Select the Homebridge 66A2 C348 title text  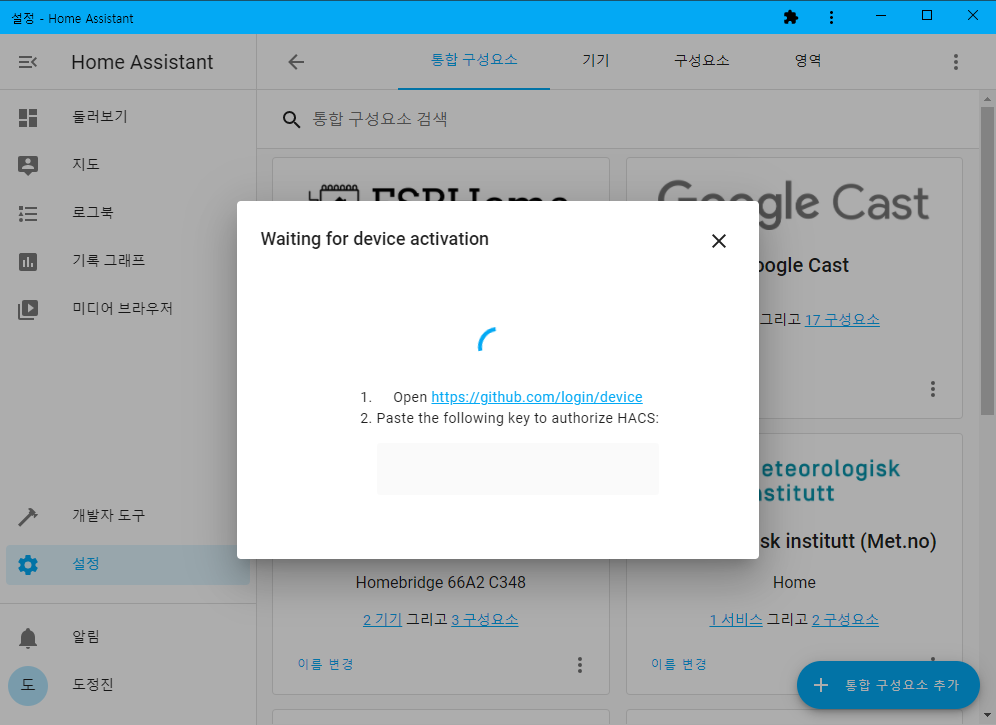441,583
